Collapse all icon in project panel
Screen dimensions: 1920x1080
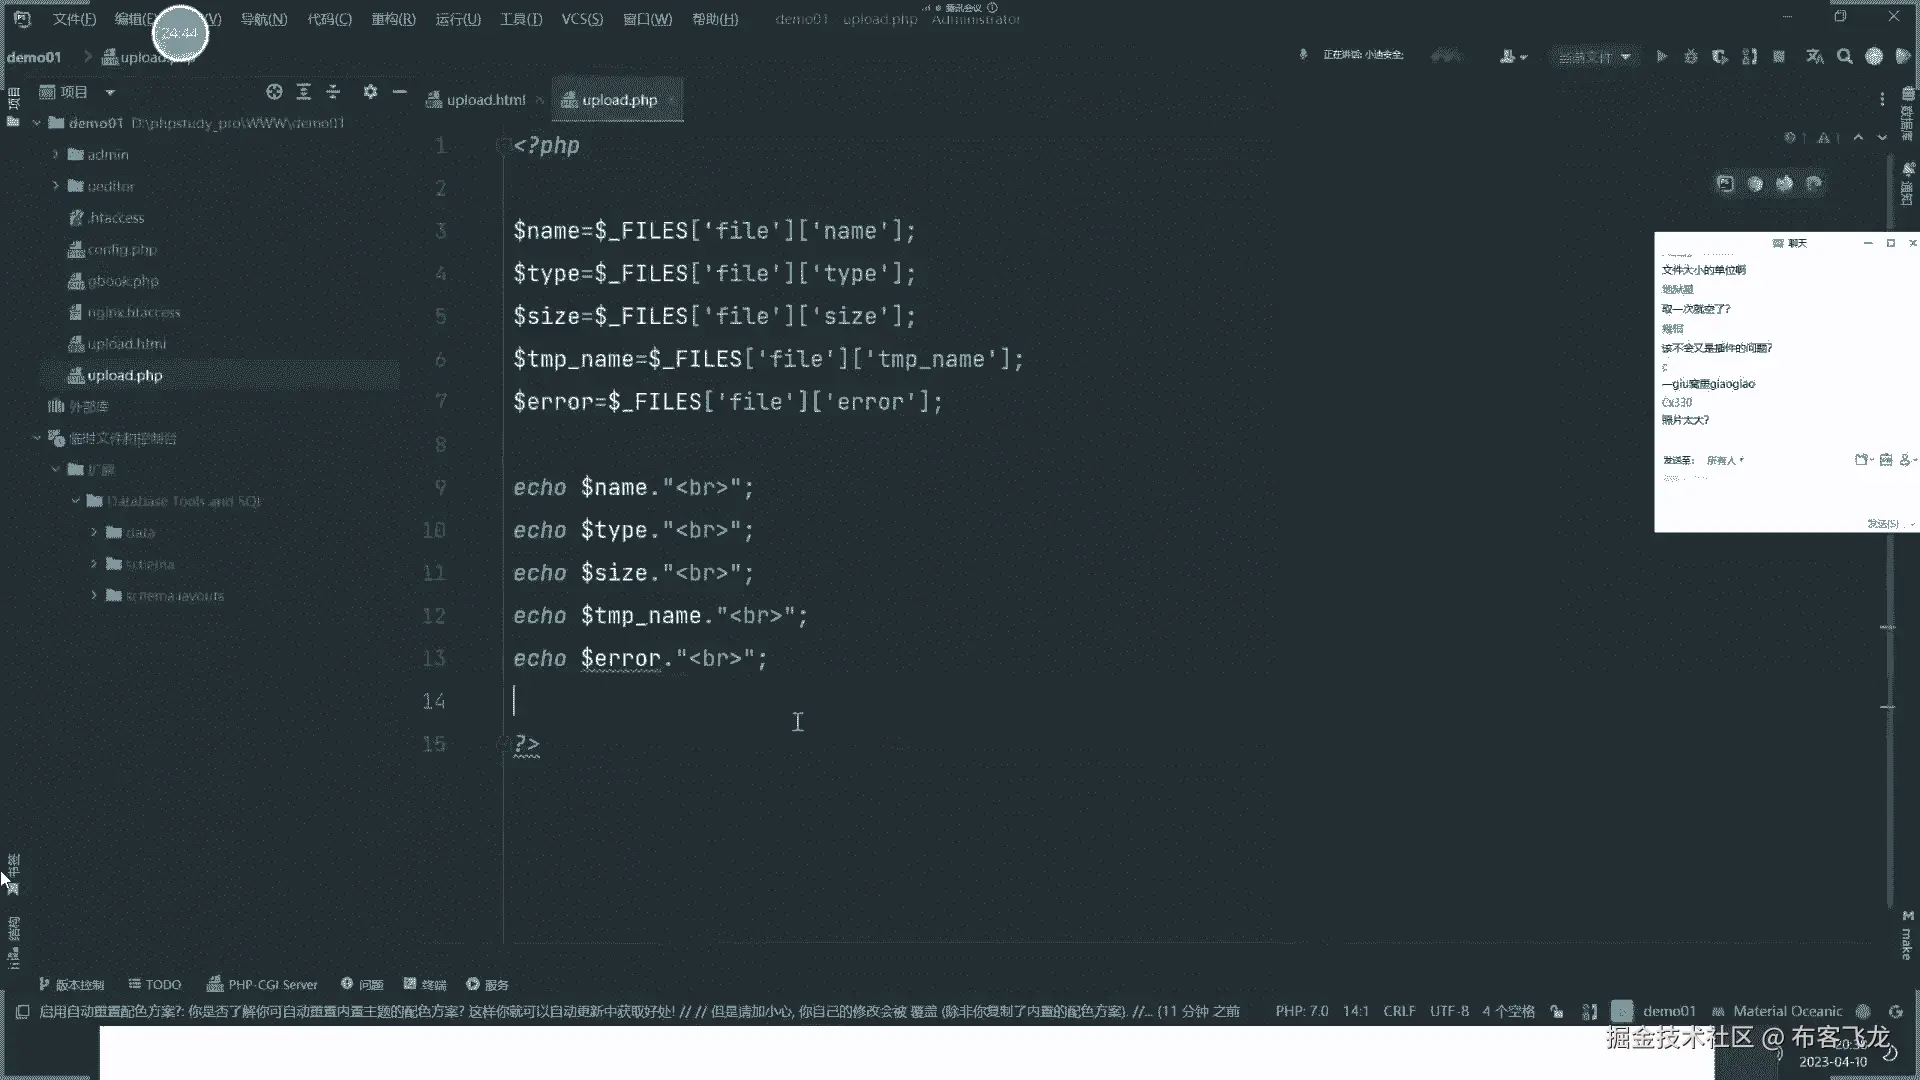pyautogui.click(x=333, y=92)
